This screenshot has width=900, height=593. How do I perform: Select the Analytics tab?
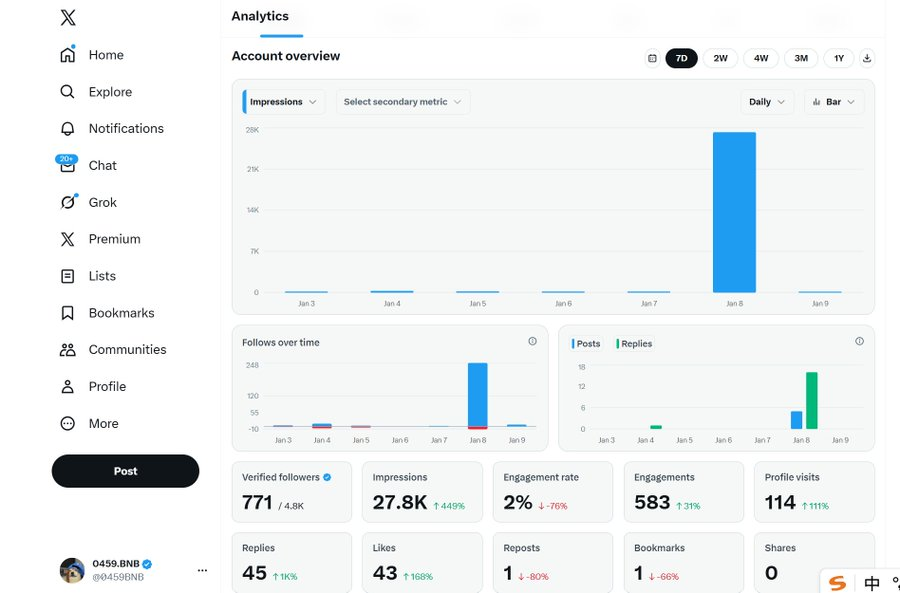260,17
